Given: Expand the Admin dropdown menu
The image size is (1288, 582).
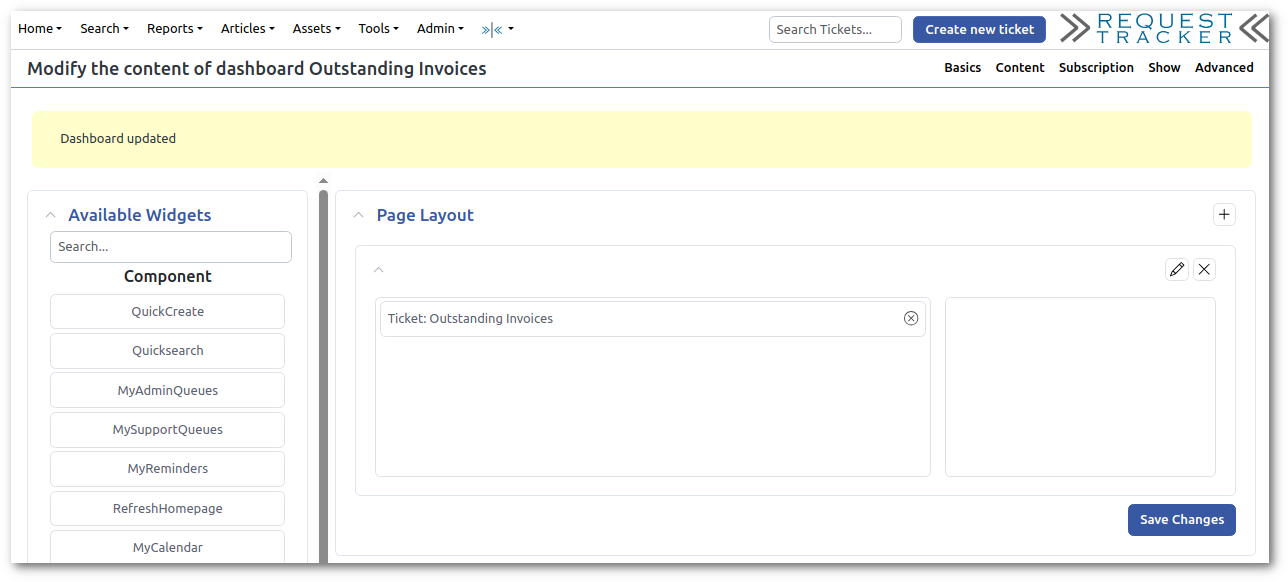Looking at the screenshot, I should click(x=440, y=29).
